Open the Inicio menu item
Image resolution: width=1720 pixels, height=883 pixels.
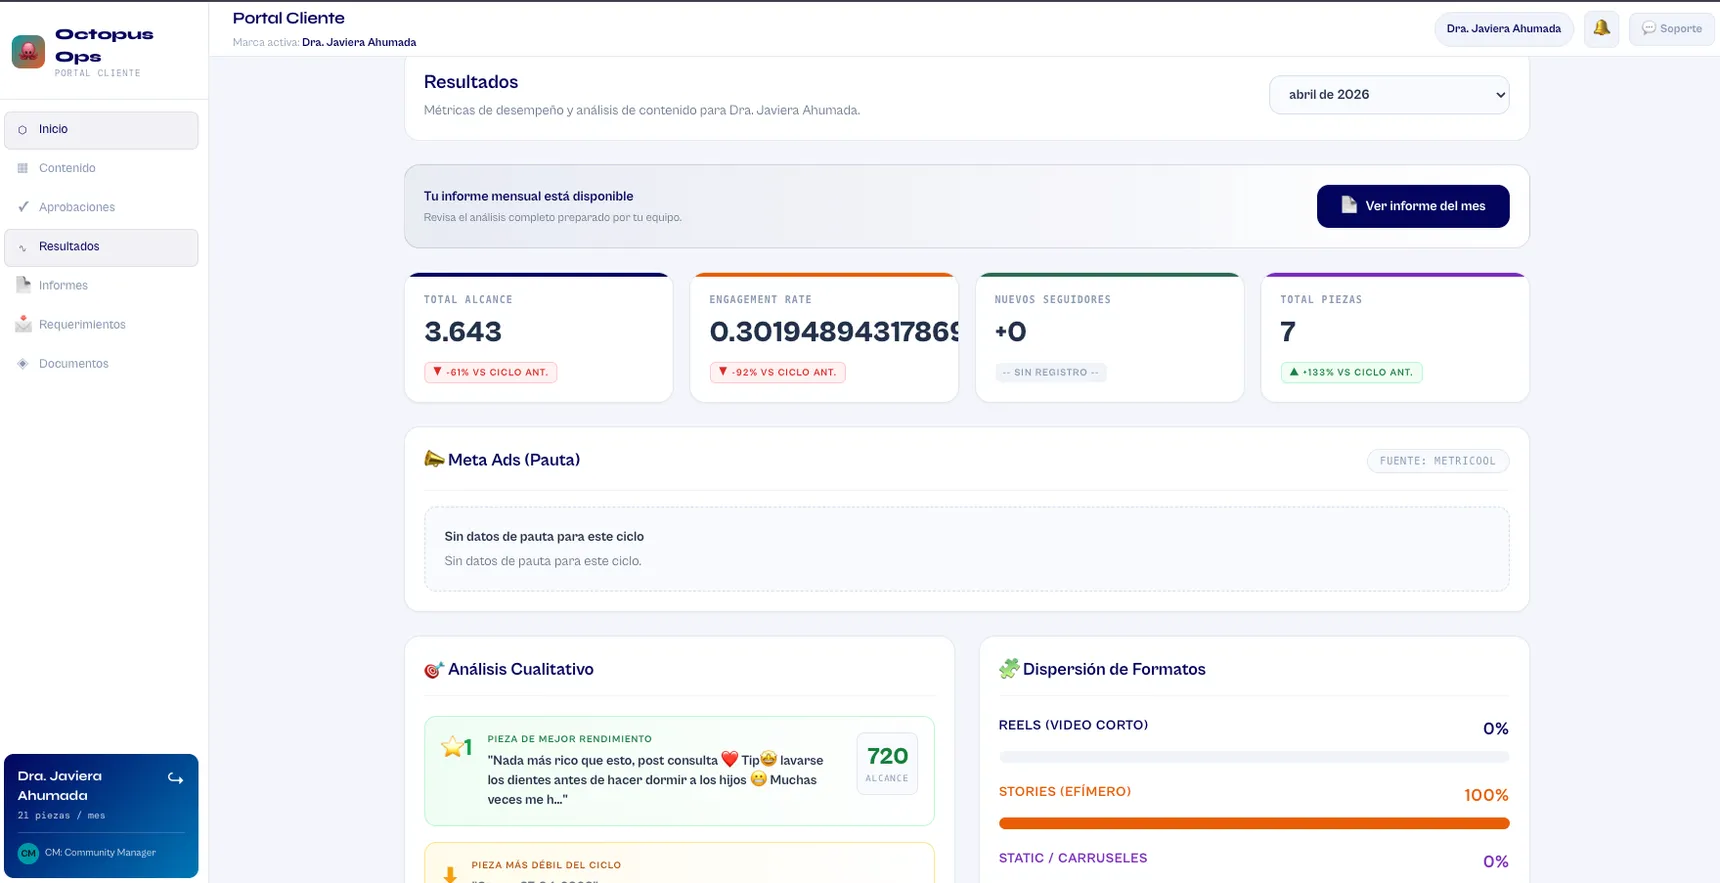[101, 130]
